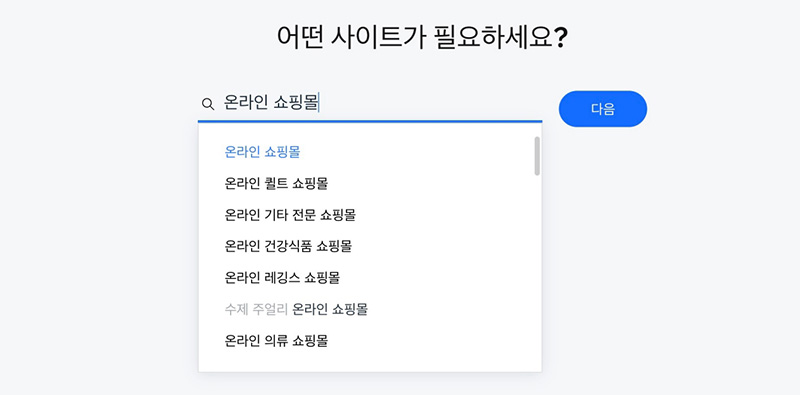Select 온라인 건강식품 쇼핑몰 suggestion
The height and width of the screenshot is (395, 800).
pyautogui.click(x=370, y=246)
